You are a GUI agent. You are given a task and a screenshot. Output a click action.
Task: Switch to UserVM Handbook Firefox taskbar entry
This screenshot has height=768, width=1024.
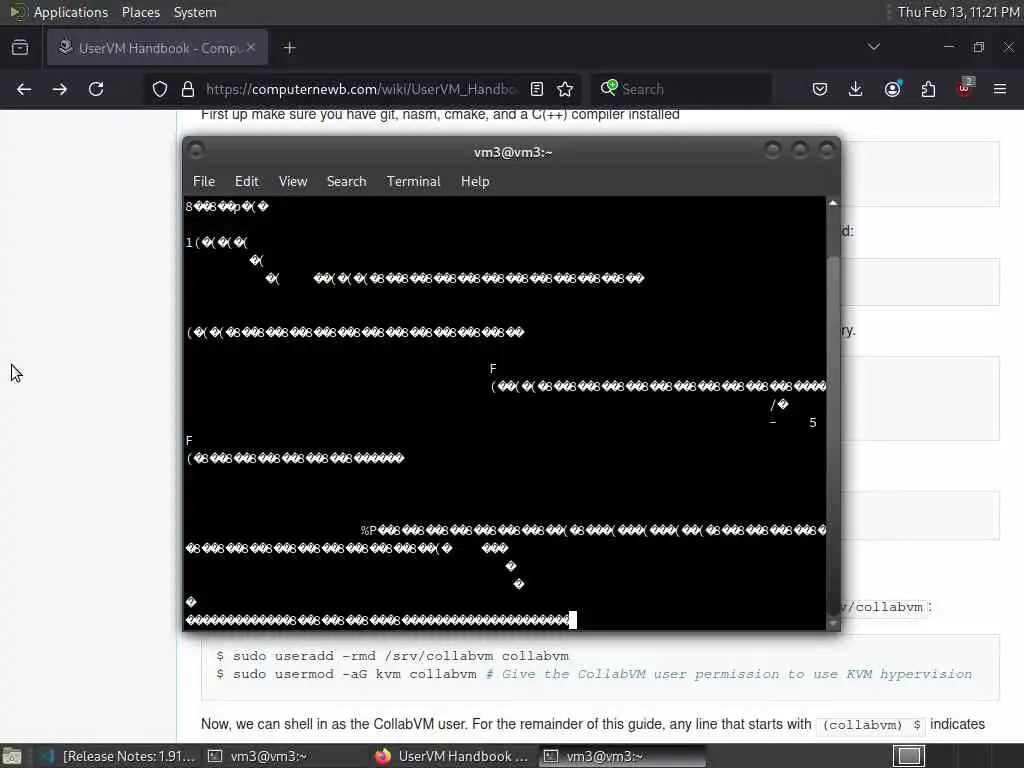pos(453,756)
